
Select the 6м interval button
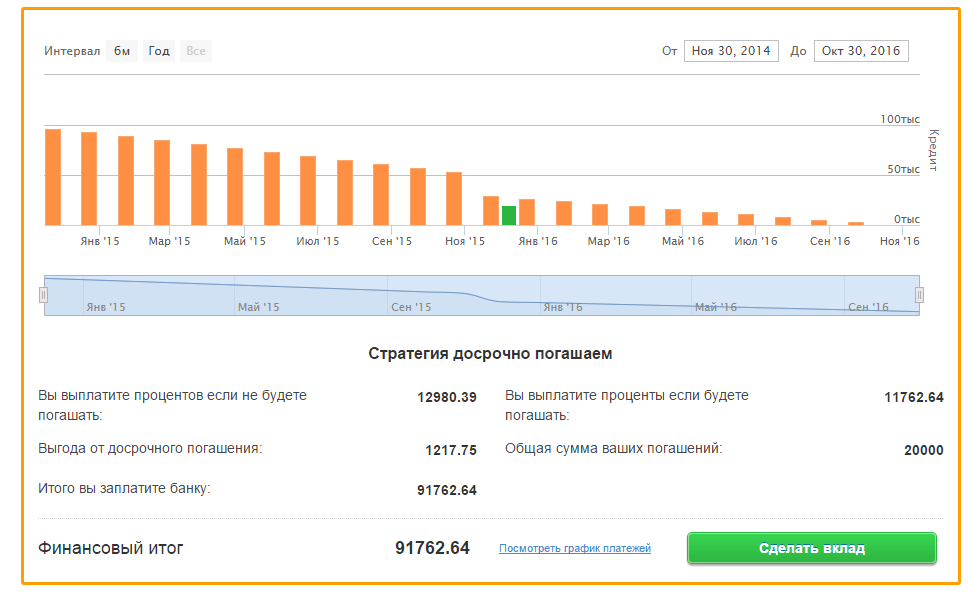tap(121, 51)
